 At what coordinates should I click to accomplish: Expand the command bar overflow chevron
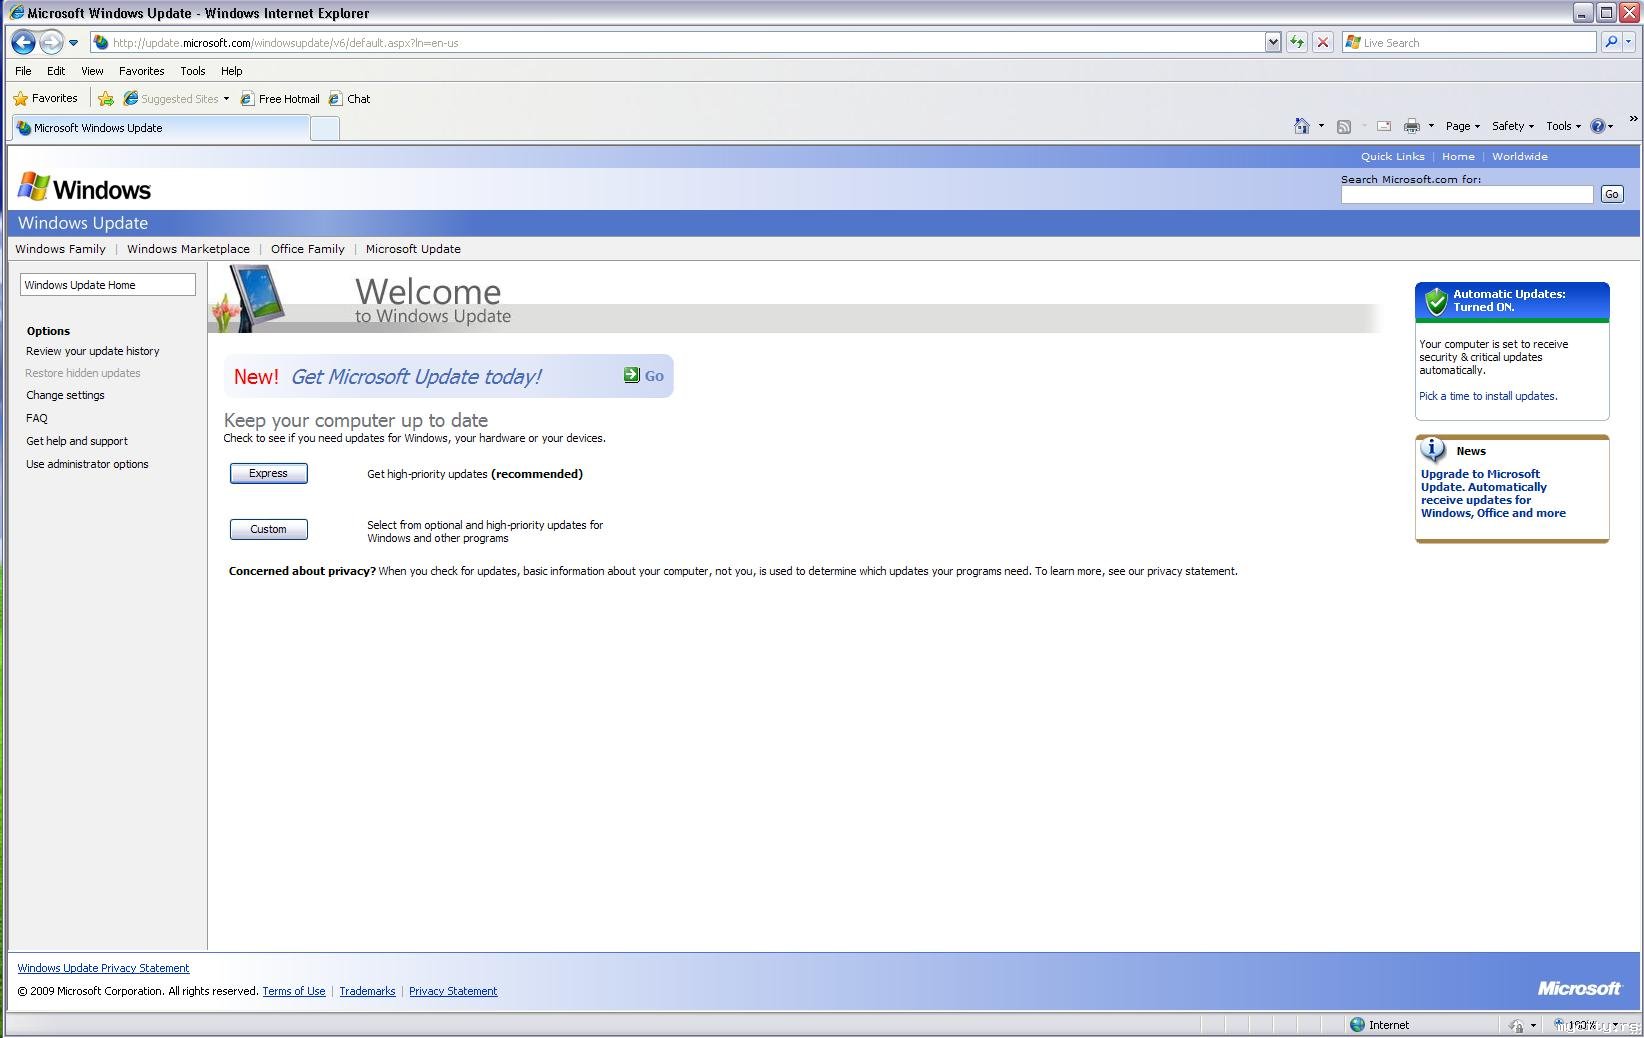1633,119
